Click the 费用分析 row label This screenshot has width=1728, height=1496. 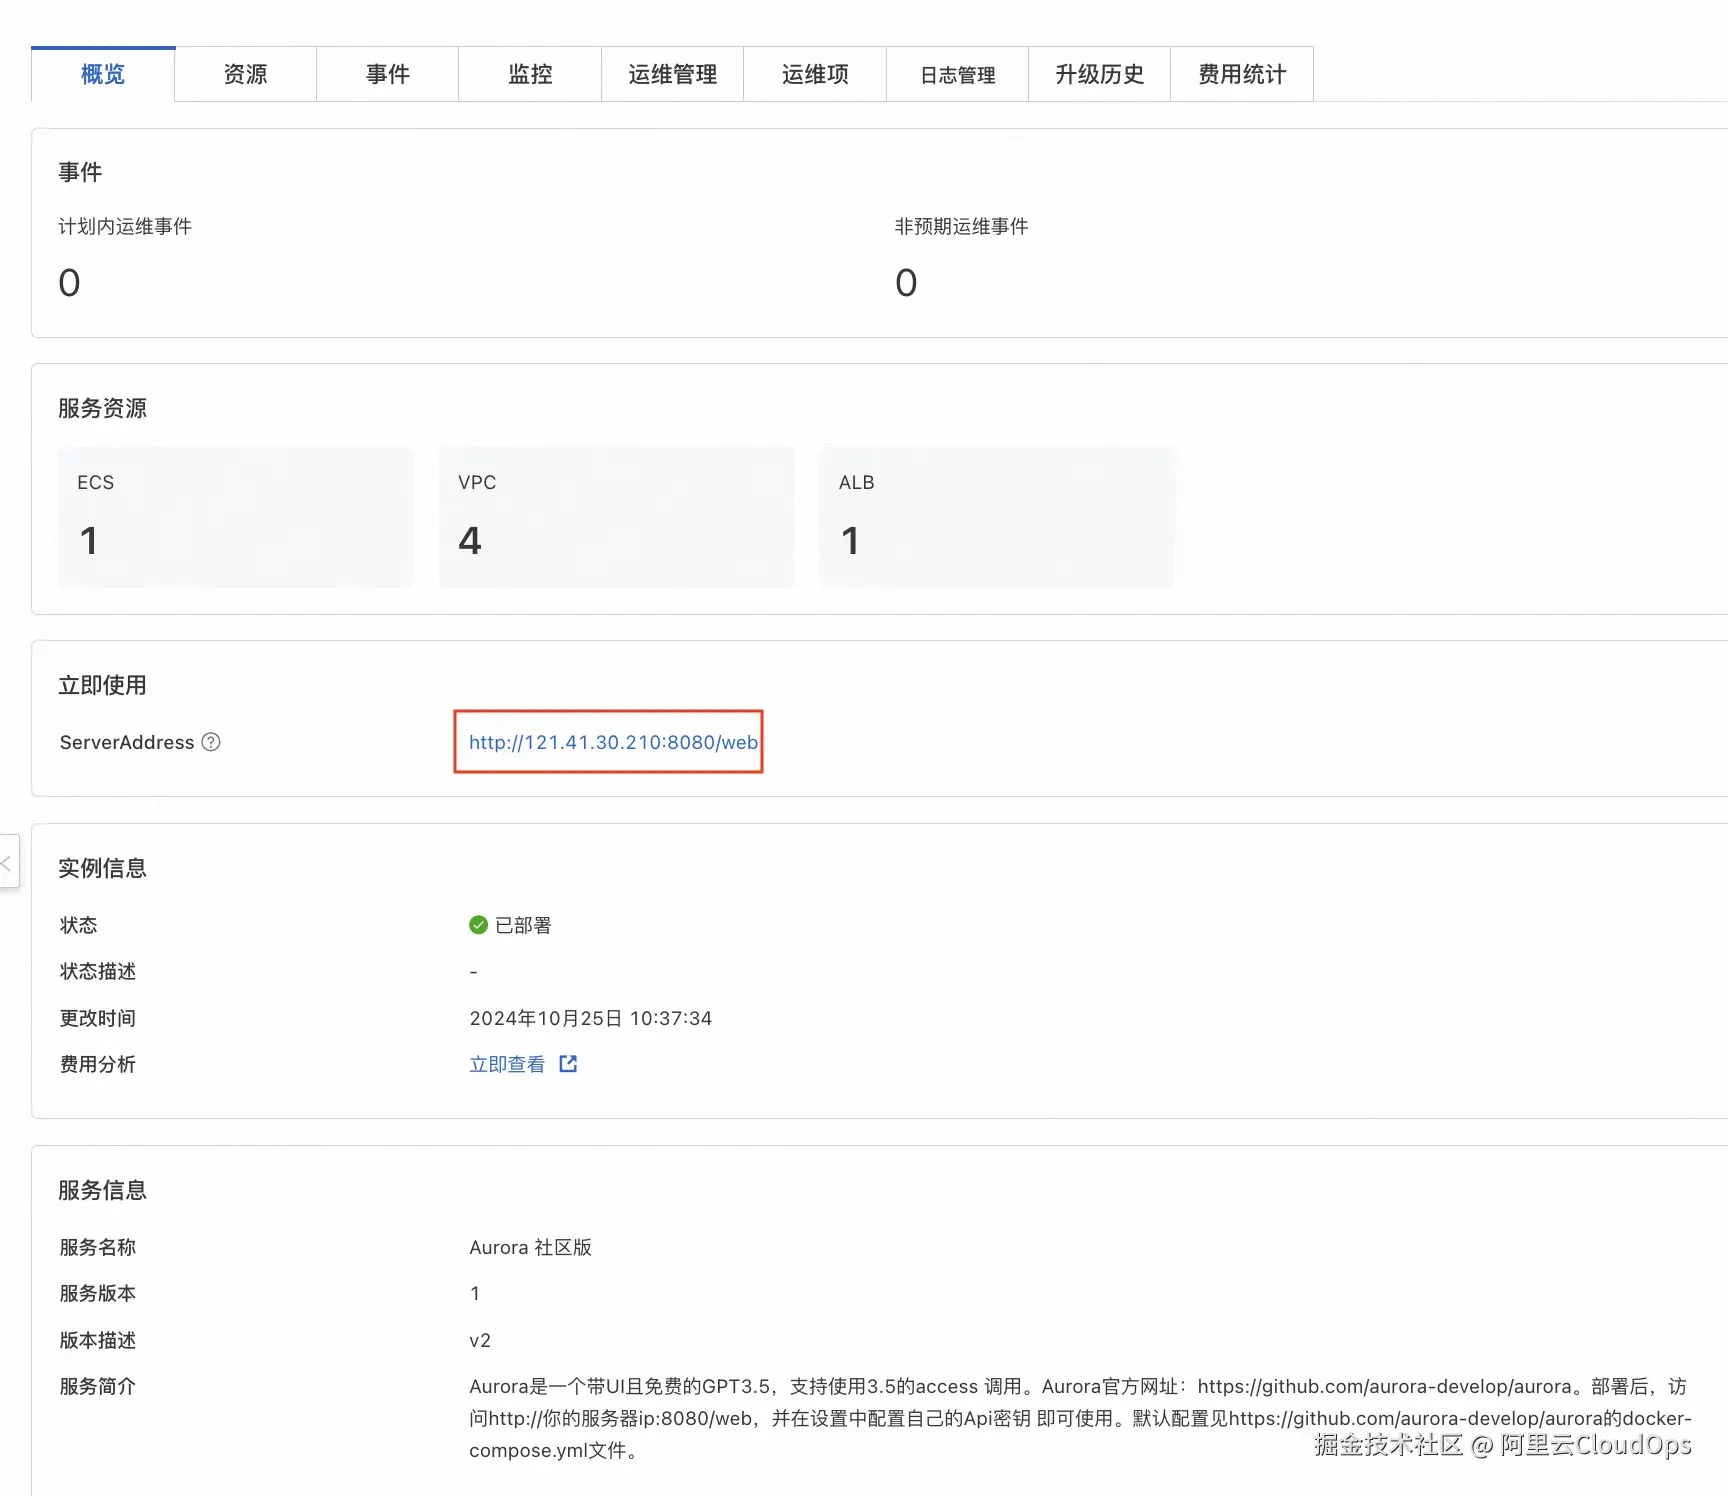97,1064
